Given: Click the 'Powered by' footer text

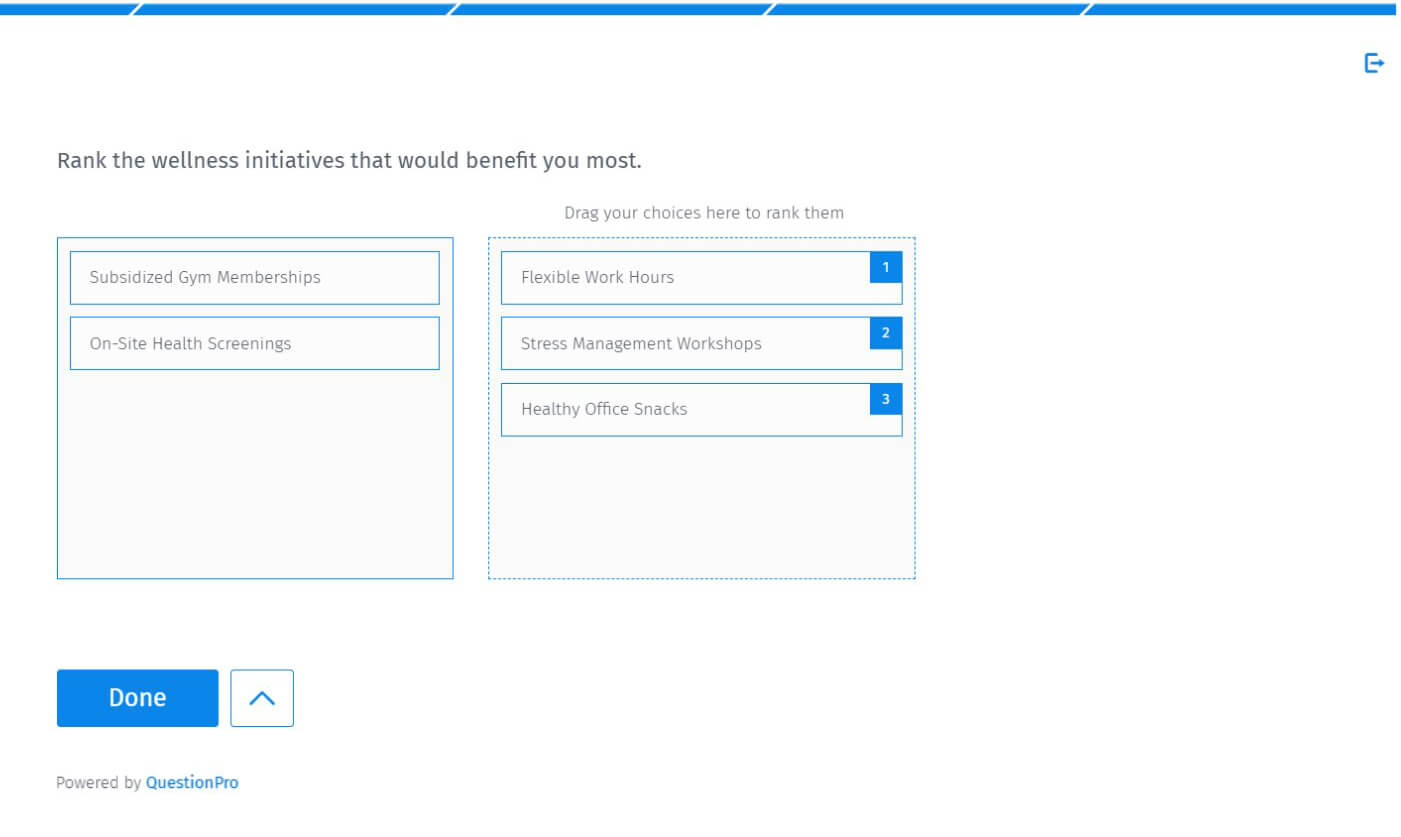Looking at the screenshot, I should point(99,783).
